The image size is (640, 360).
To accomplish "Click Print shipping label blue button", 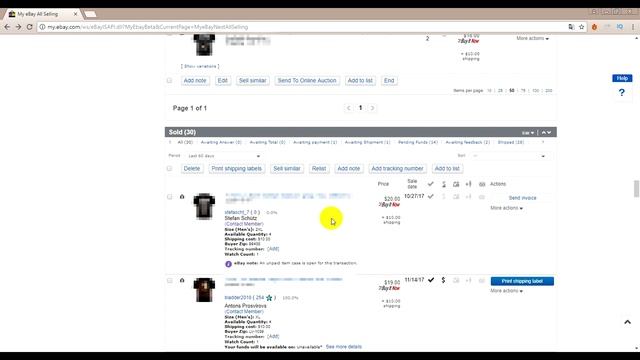I will [522, 281].
